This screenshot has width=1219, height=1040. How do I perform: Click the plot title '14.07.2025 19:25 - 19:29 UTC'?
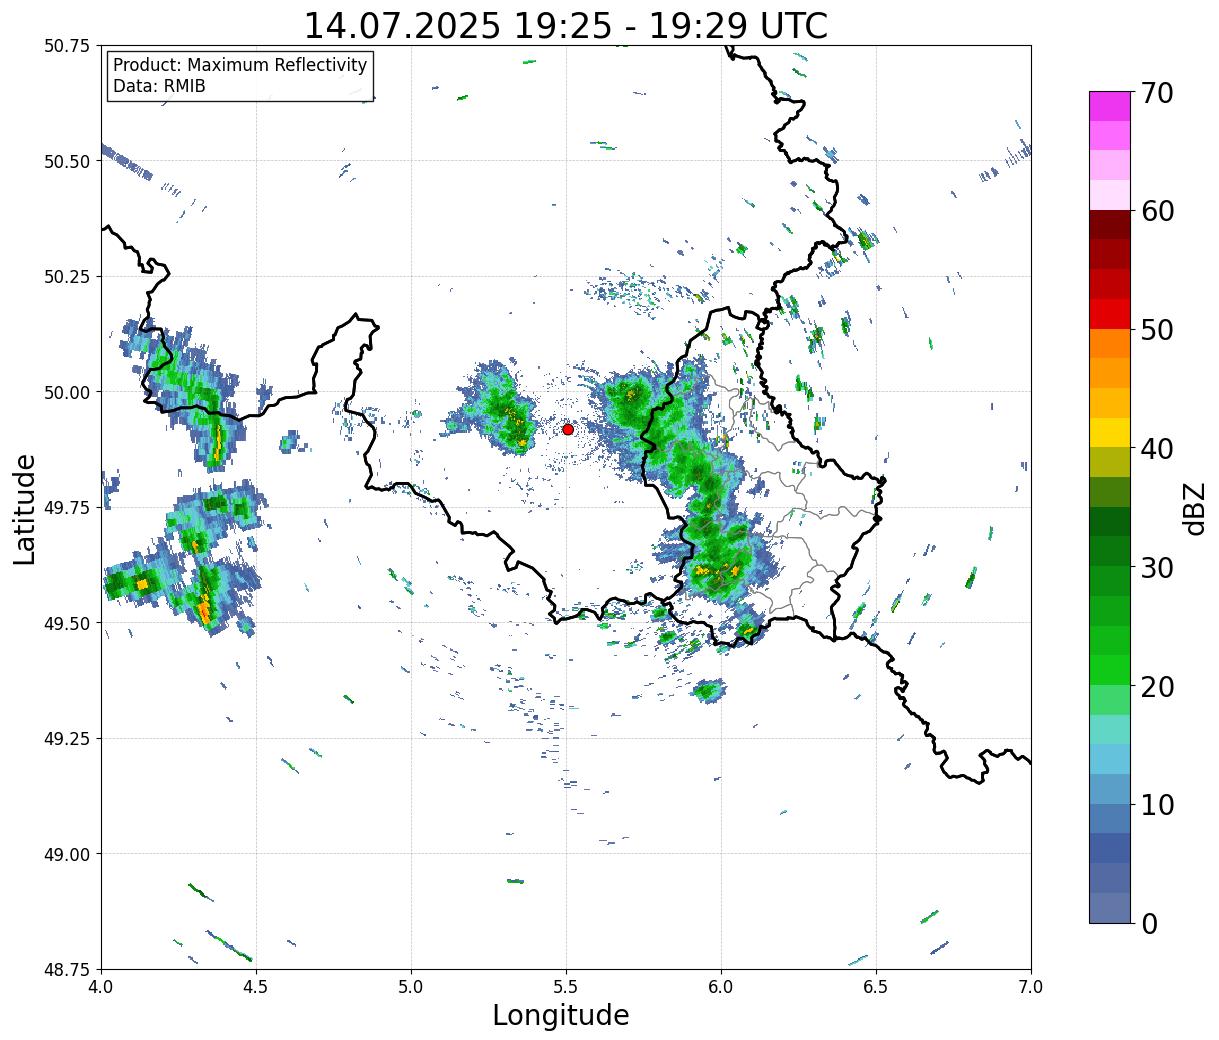coord(566,25)
